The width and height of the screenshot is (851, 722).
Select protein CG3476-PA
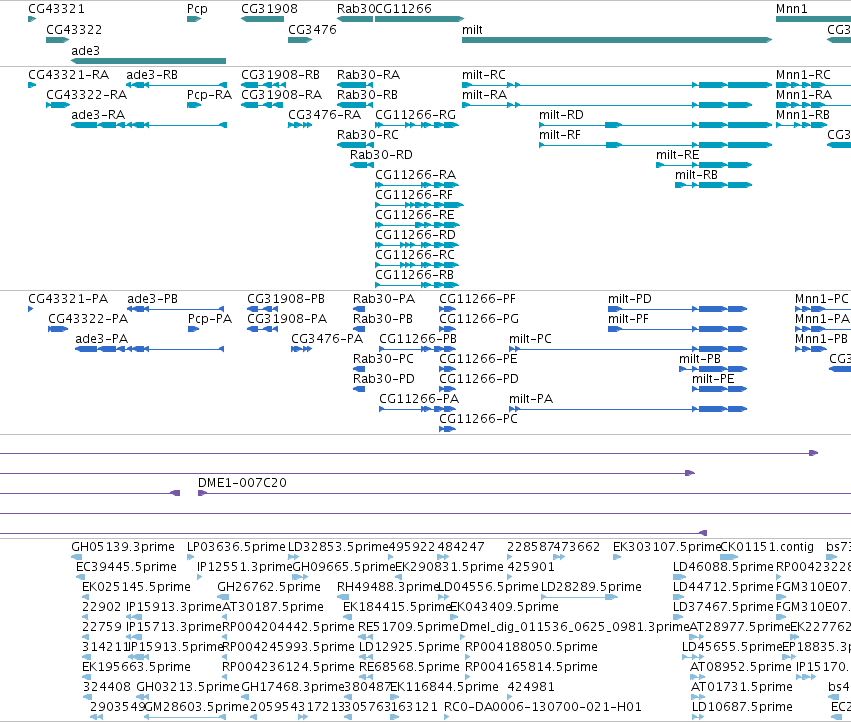[x=327, y=339]
